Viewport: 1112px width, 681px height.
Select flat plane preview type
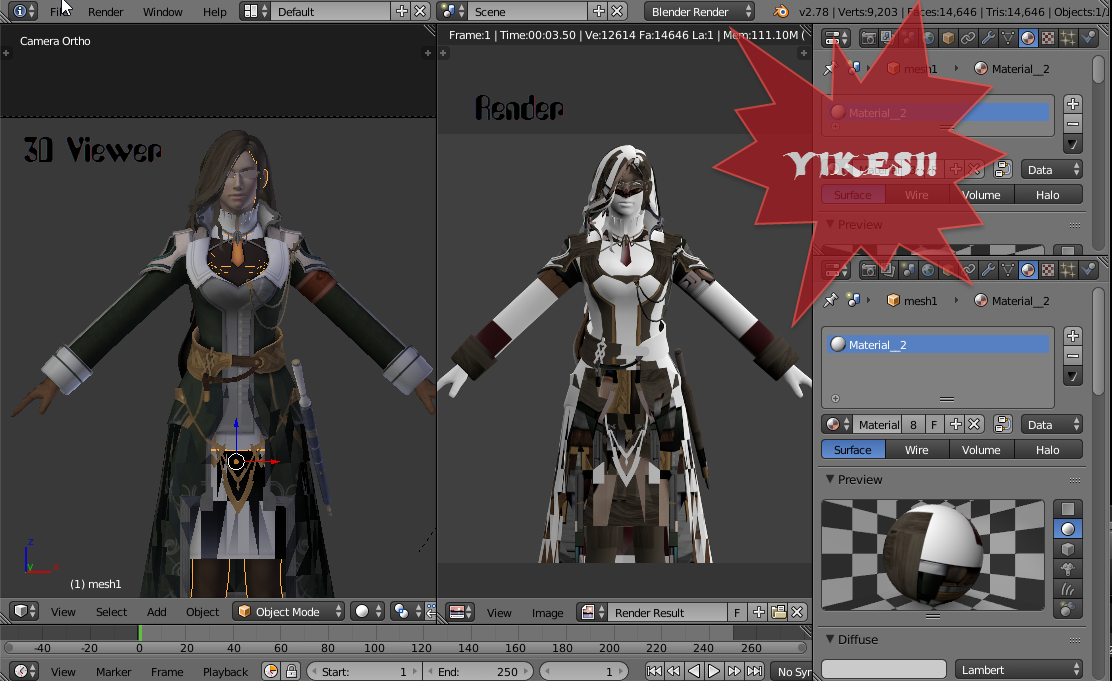[1067, 509]
